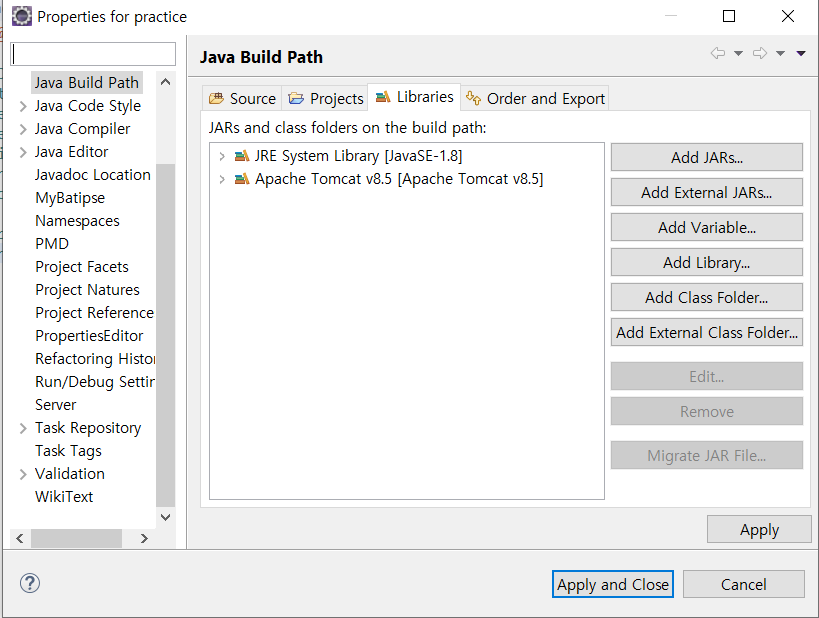Viewport: 819px width, 618px height.
Task: Click the Add Class Folder... button
Action: click(707, 297)
